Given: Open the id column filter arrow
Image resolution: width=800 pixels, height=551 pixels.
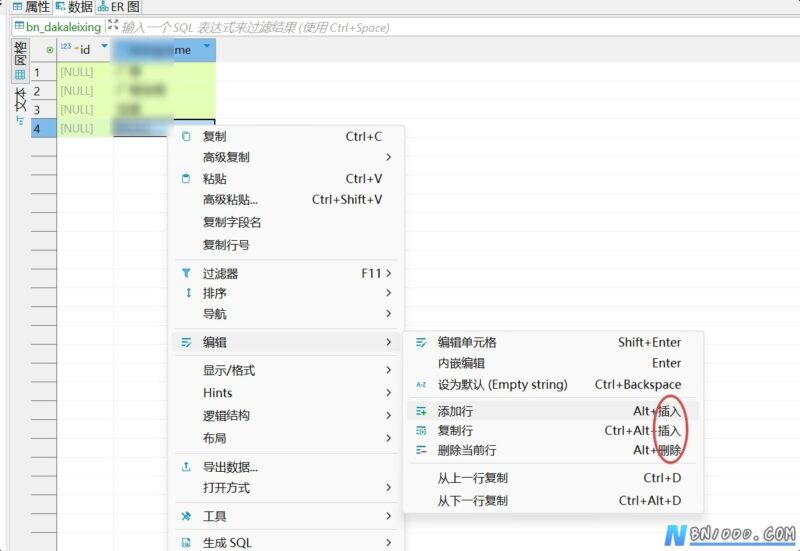Looking at the screenshot, I should click(x=105, y=46).
